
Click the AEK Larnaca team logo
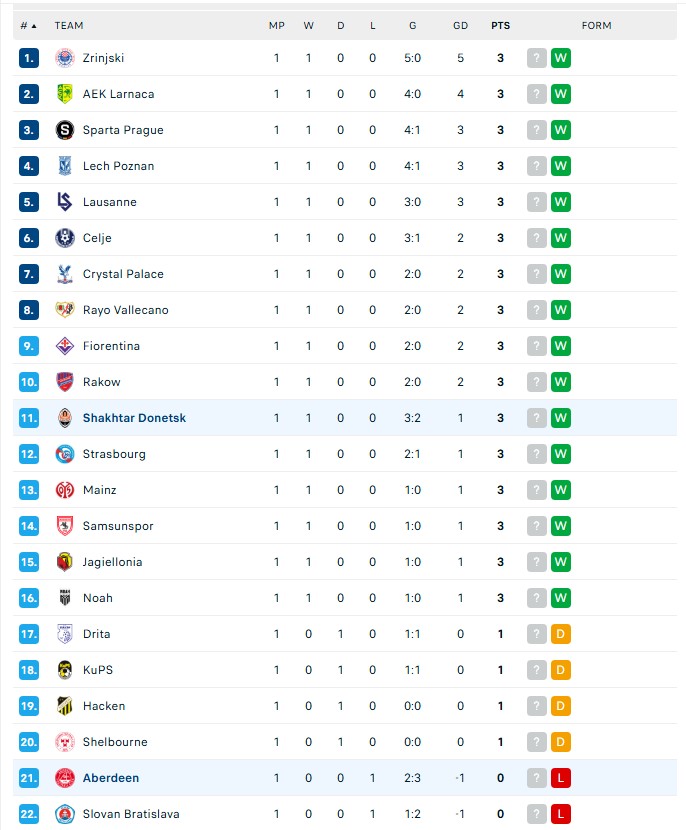point(64,94)
